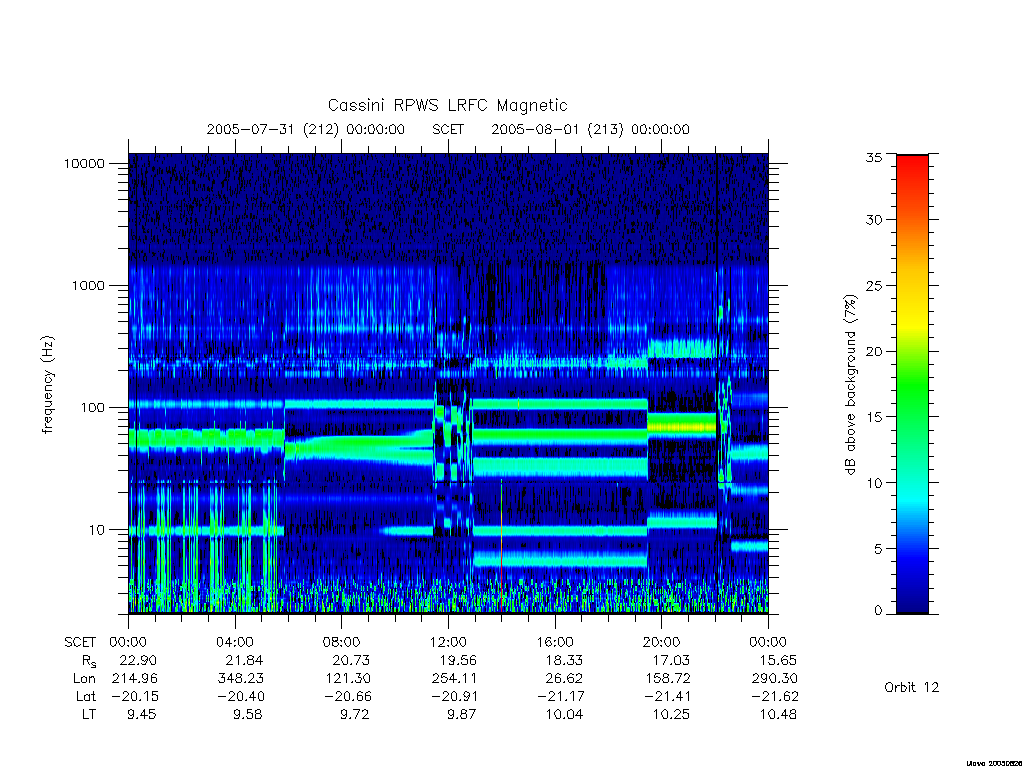Click the 20:00 time tick label
The image size is (1024, 768).
tap(662, 643)
